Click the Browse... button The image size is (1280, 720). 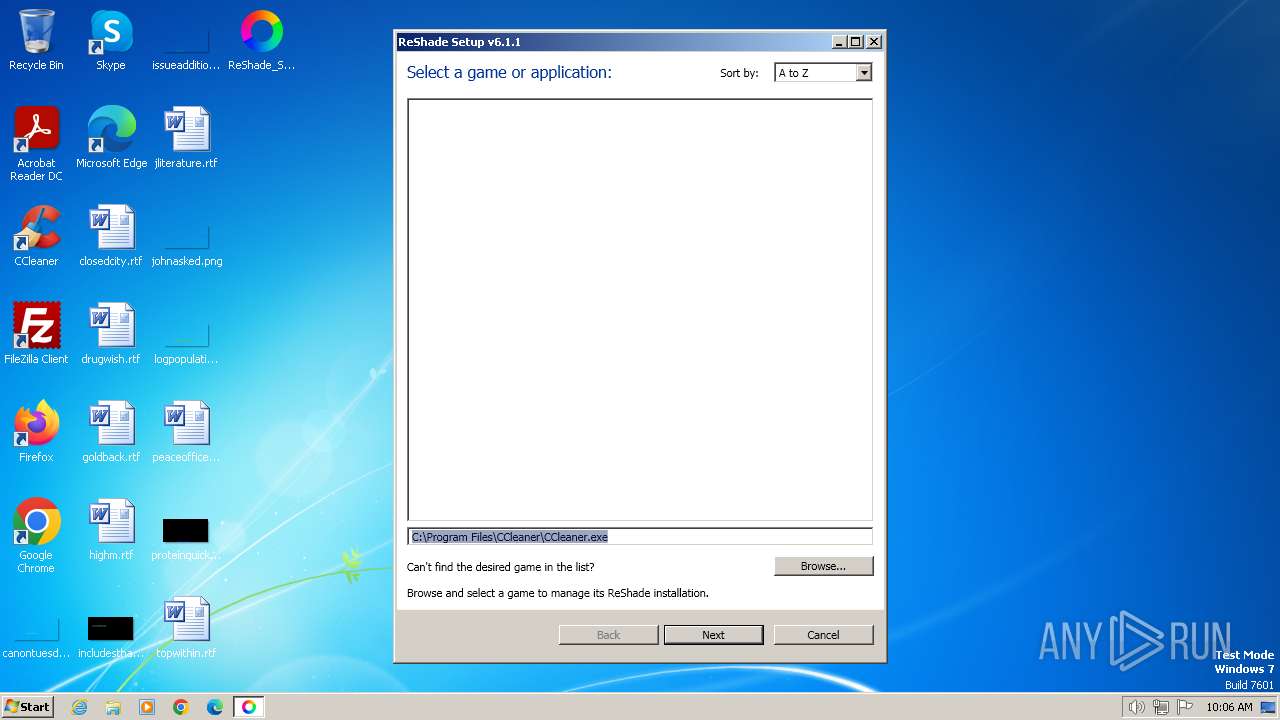(x=823, y=566)
